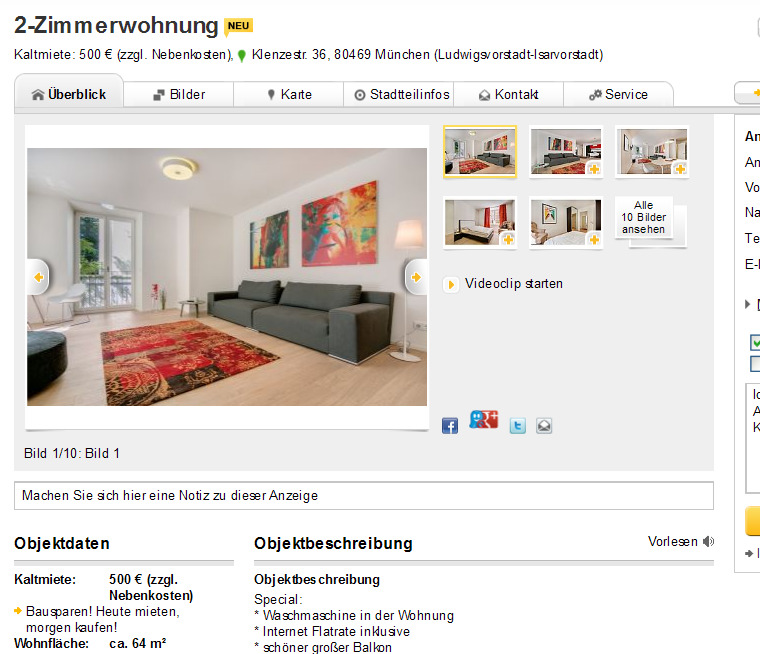This screenshot has height=654, width=760.
Task: Show next image with right arrow
Action: click(416, 277)
